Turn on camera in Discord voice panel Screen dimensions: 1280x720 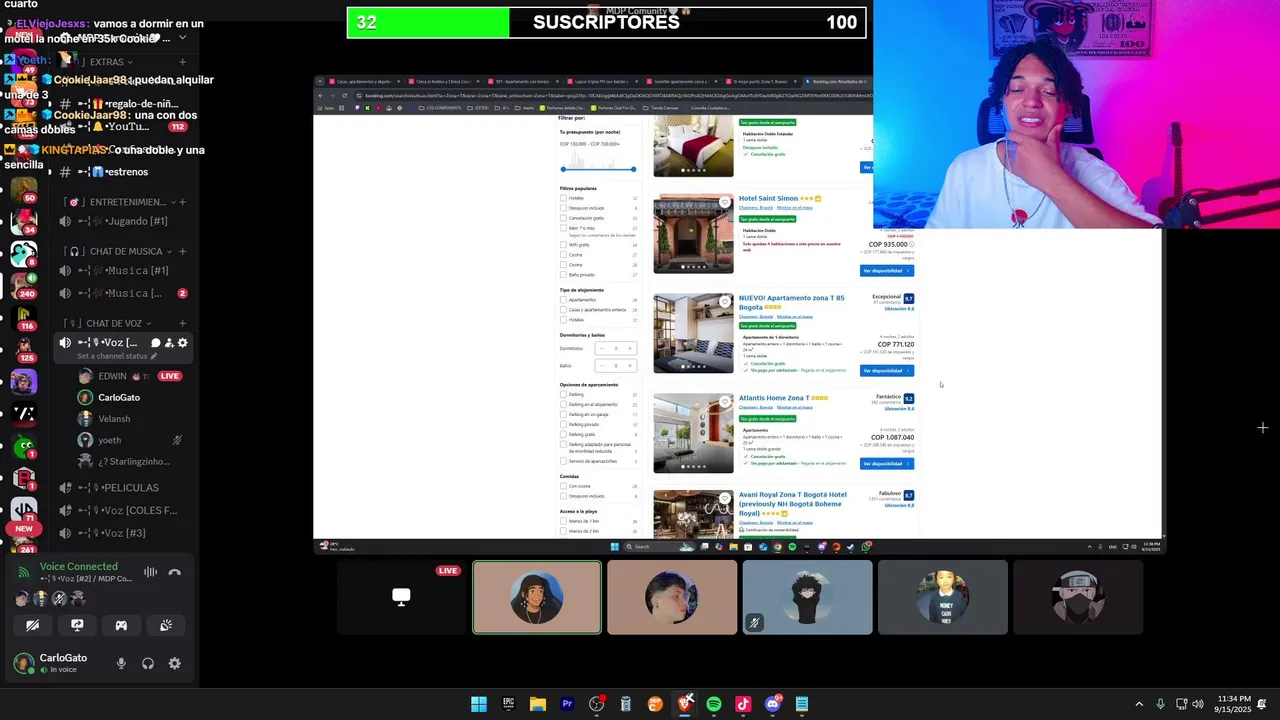pyautogui.click(x=33, y=625)
